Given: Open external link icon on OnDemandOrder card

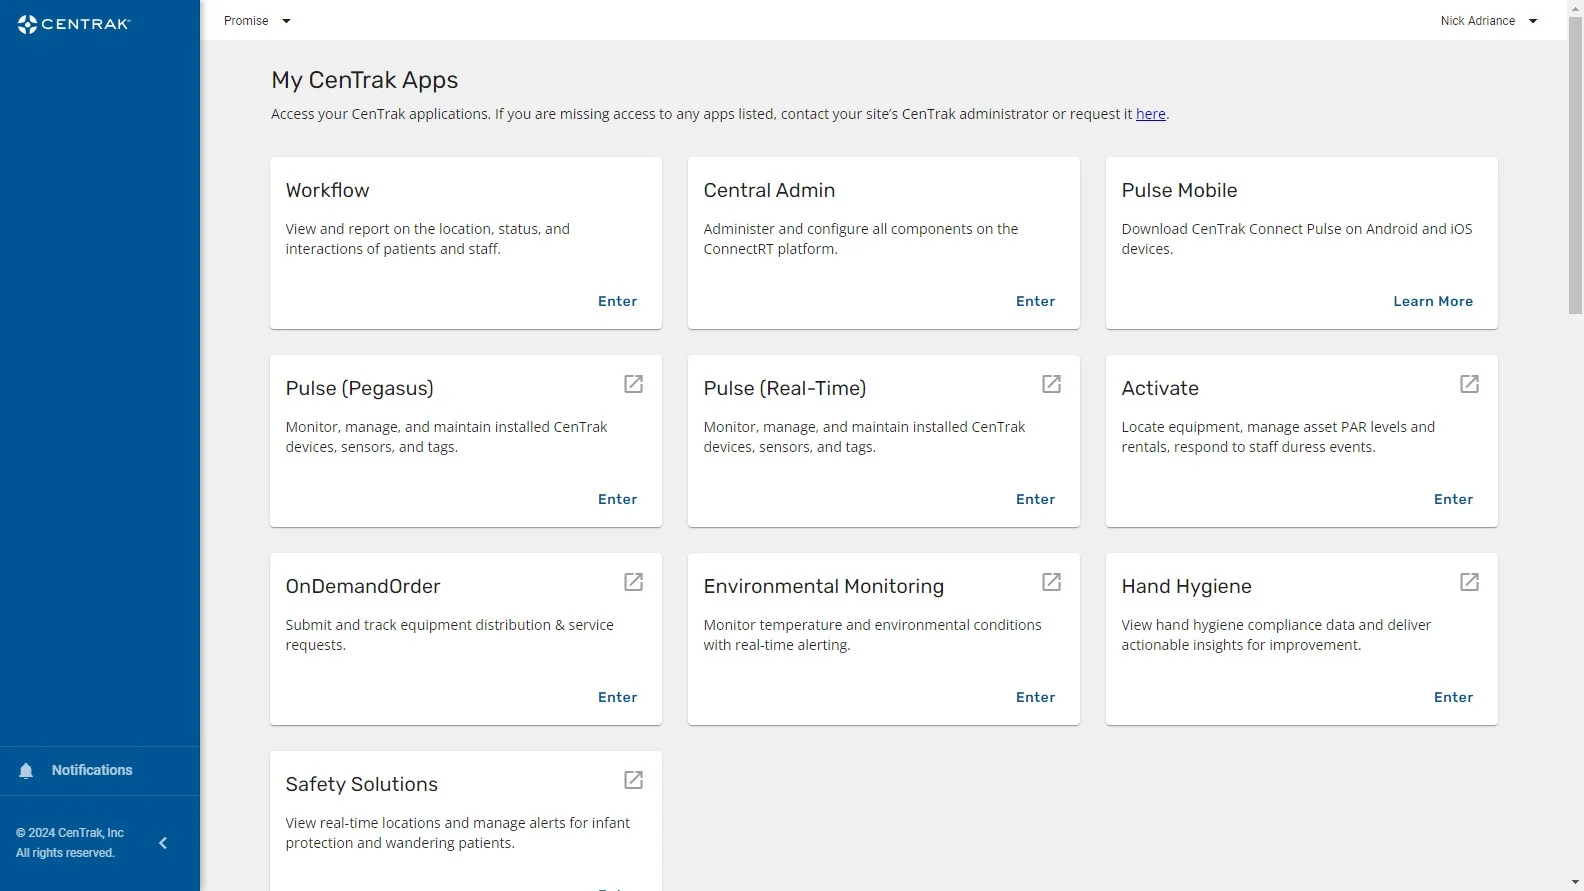Looking at the screenshot, I should point(634,582).
